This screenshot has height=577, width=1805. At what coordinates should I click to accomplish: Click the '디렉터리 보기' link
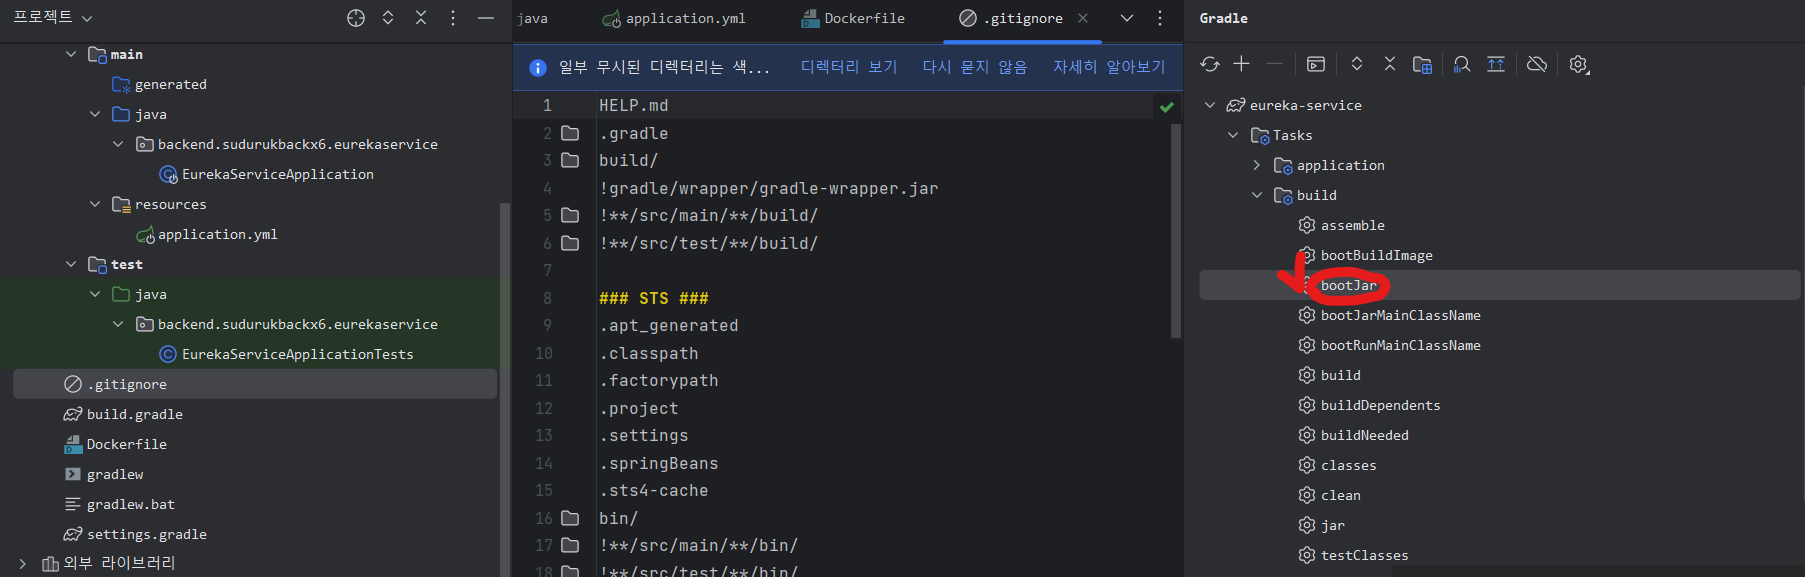(x=849, y=67)
